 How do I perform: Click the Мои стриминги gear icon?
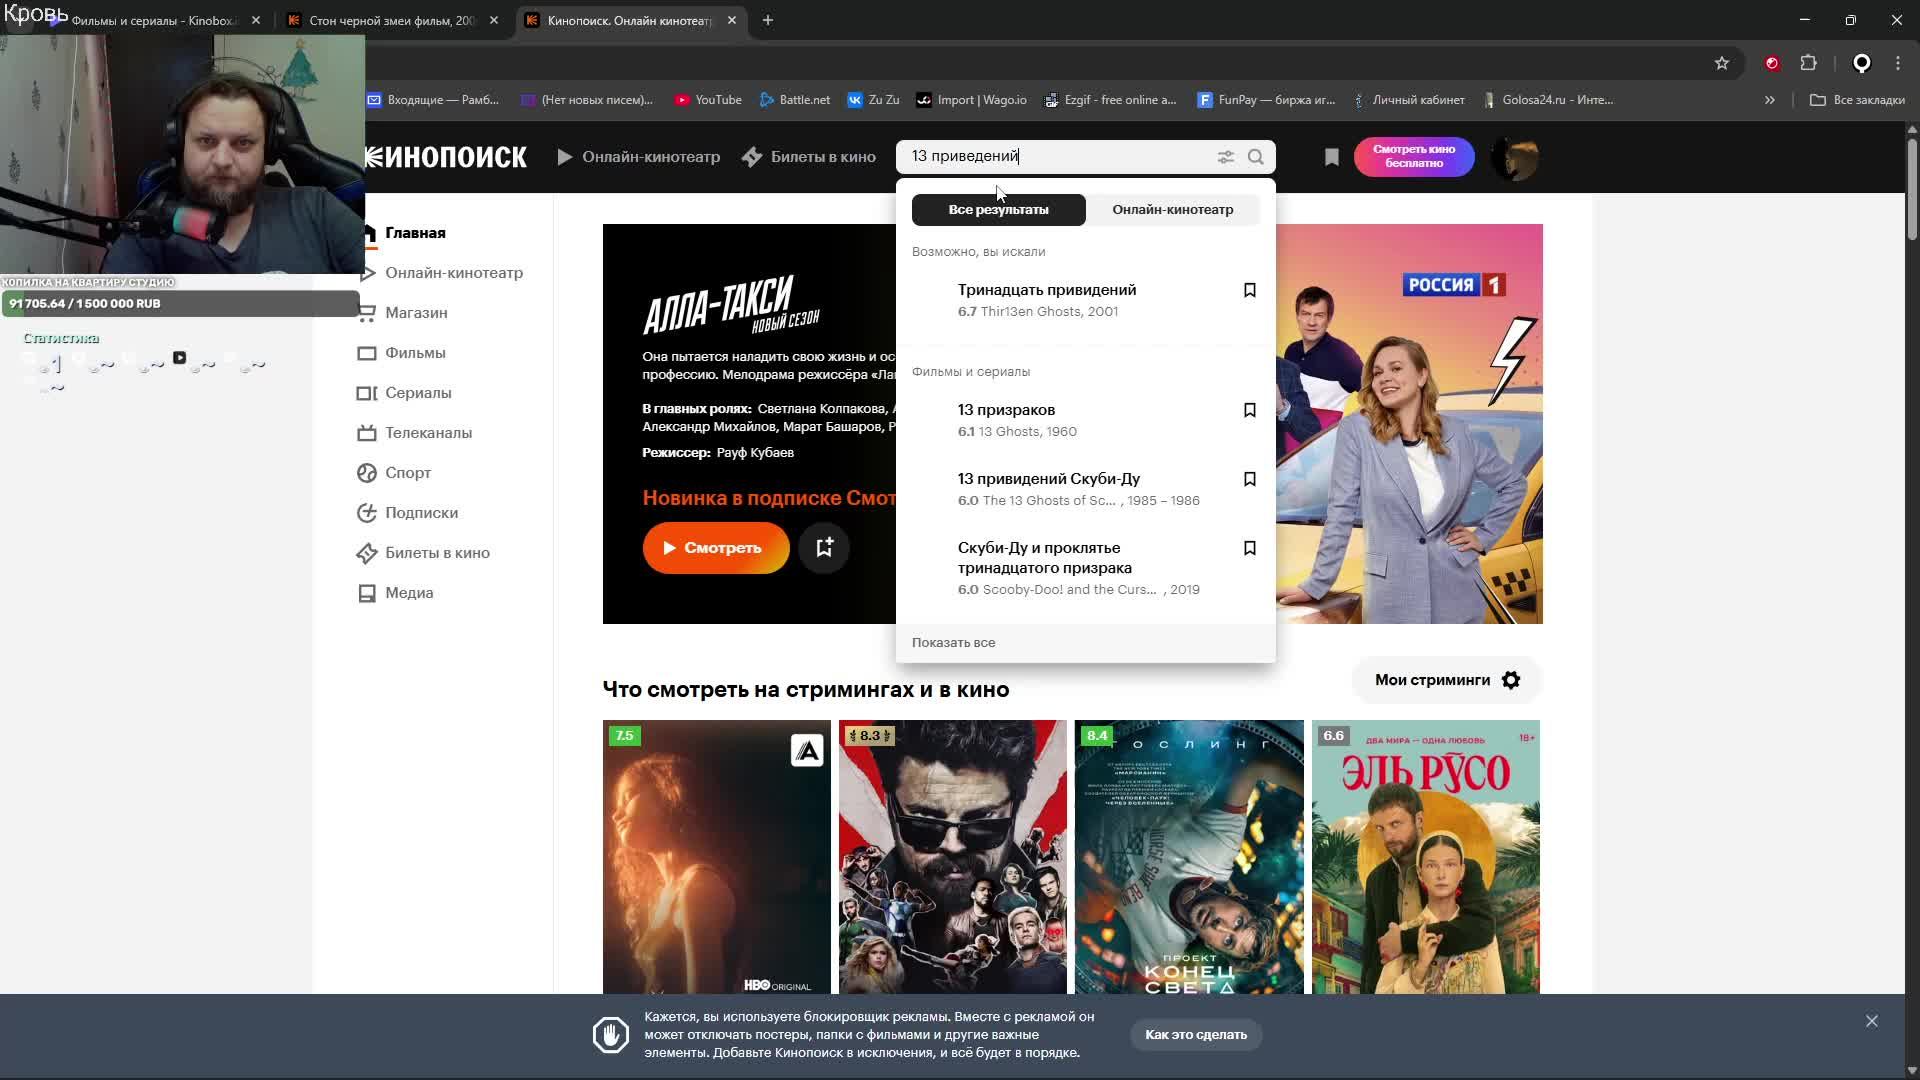pyautogui.click(x=1511, y=680)
